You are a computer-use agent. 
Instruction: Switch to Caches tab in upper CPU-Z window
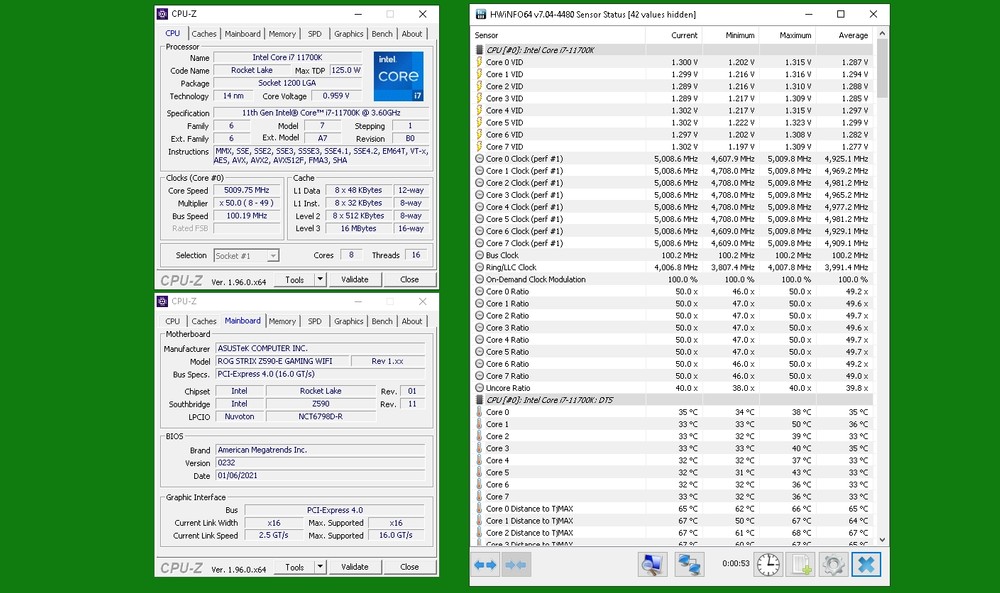(x=204, y=34)
